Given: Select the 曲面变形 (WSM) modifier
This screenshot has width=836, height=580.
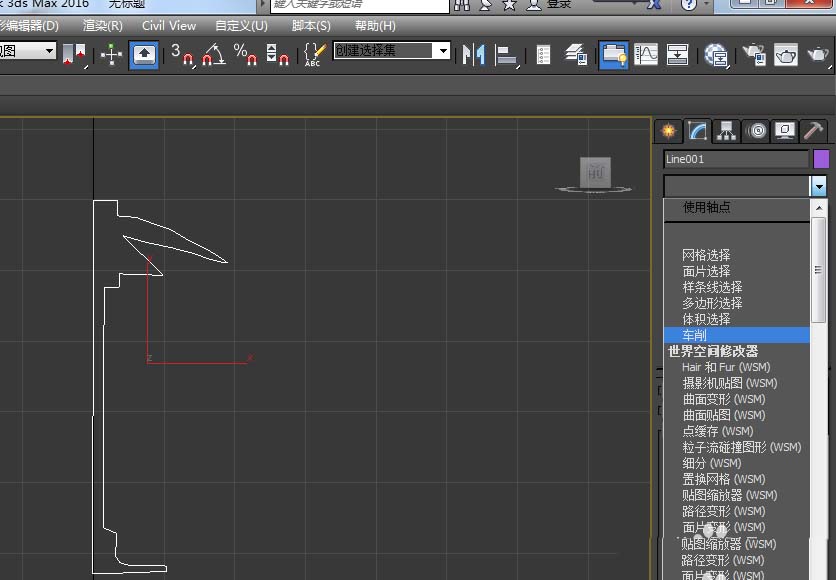Looking at the screenshot, I should click(x=724, y=399).
